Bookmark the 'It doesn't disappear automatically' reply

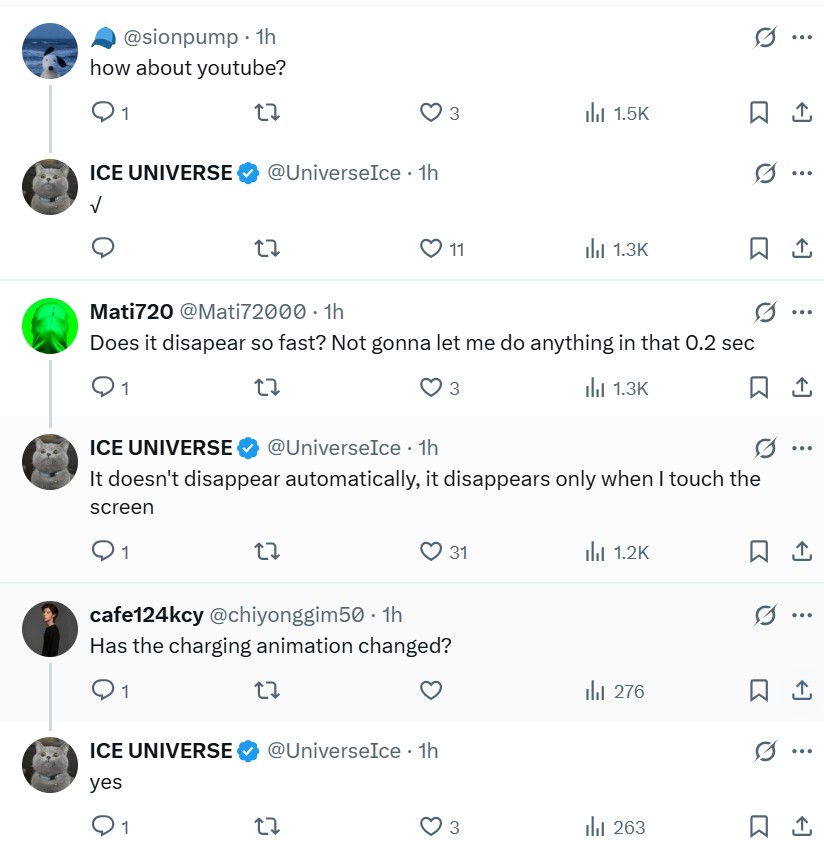point(759,551)
